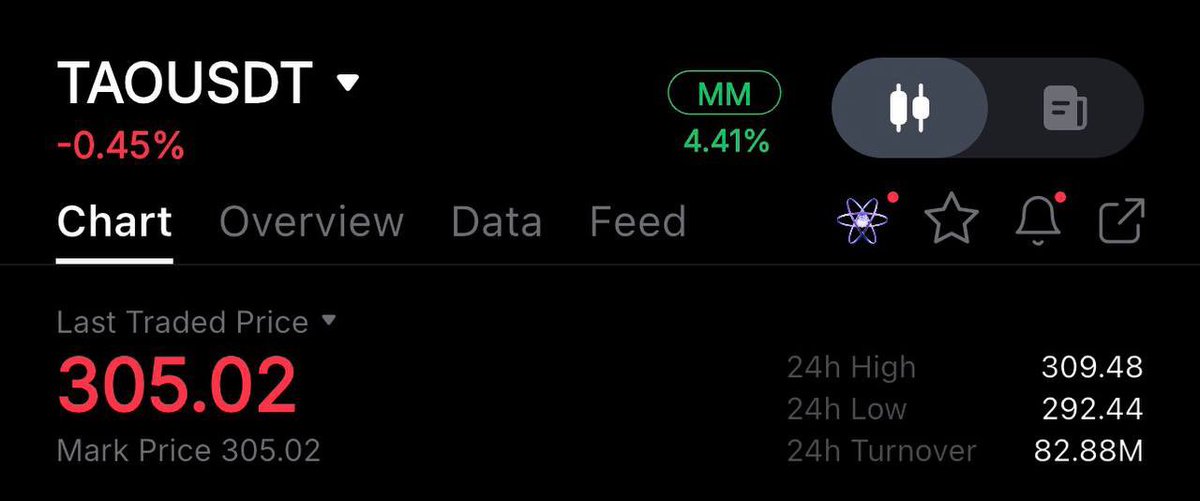Open the Data tab
Screen dimensions: 1200x501
tap(496, 221)
